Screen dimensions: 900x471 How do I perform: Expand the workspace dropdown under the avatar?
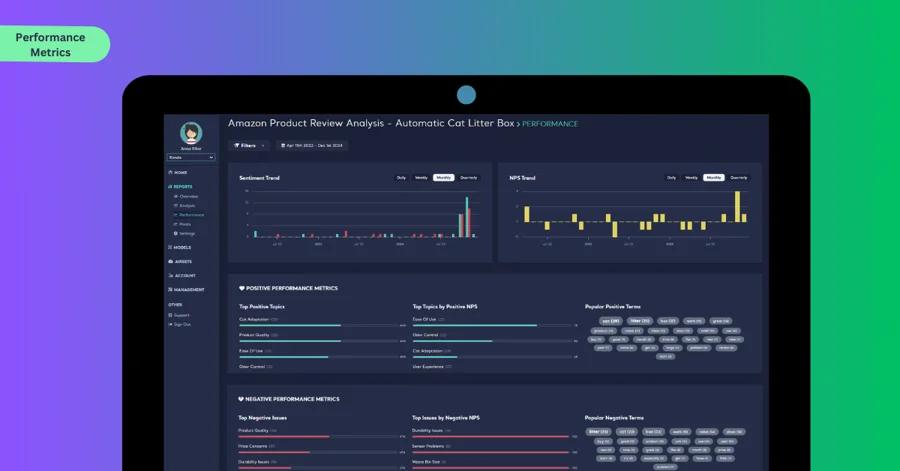coord(191,157)
